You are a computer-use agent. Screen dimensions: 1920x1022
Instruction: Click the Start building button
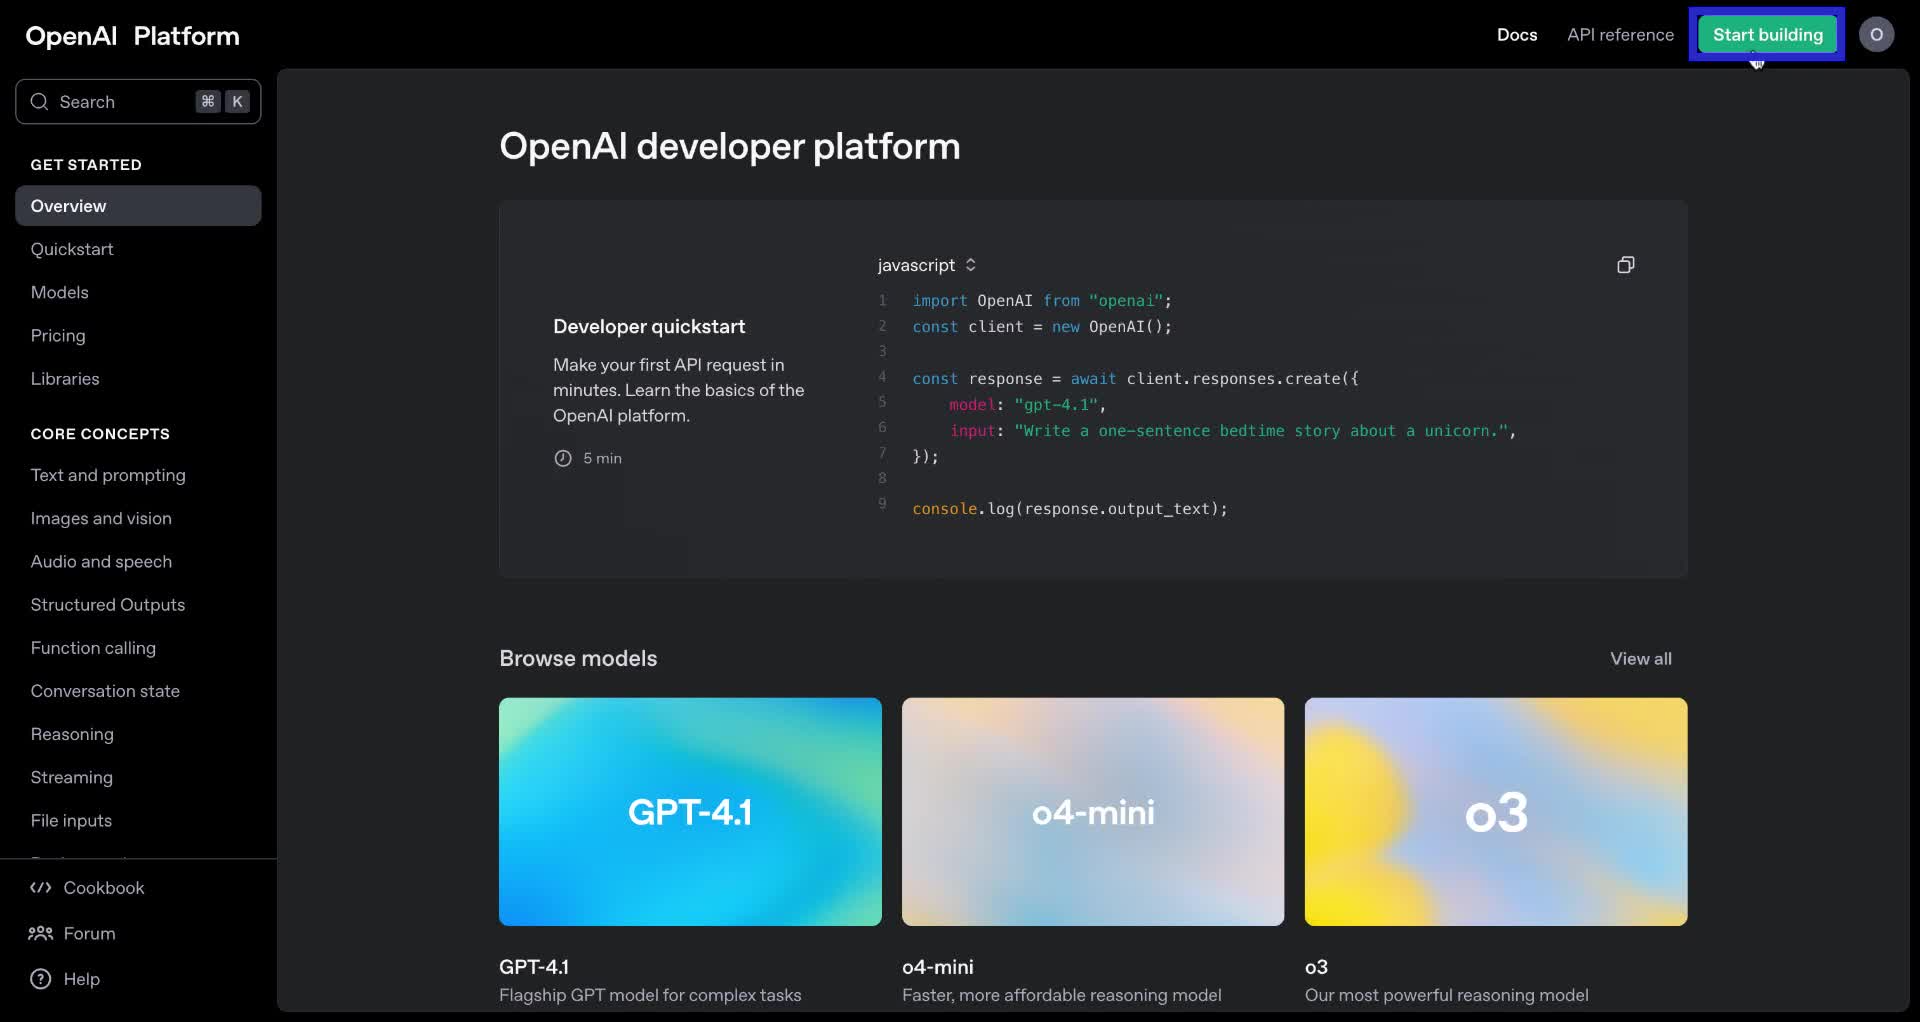click(x=1766, y=34)
